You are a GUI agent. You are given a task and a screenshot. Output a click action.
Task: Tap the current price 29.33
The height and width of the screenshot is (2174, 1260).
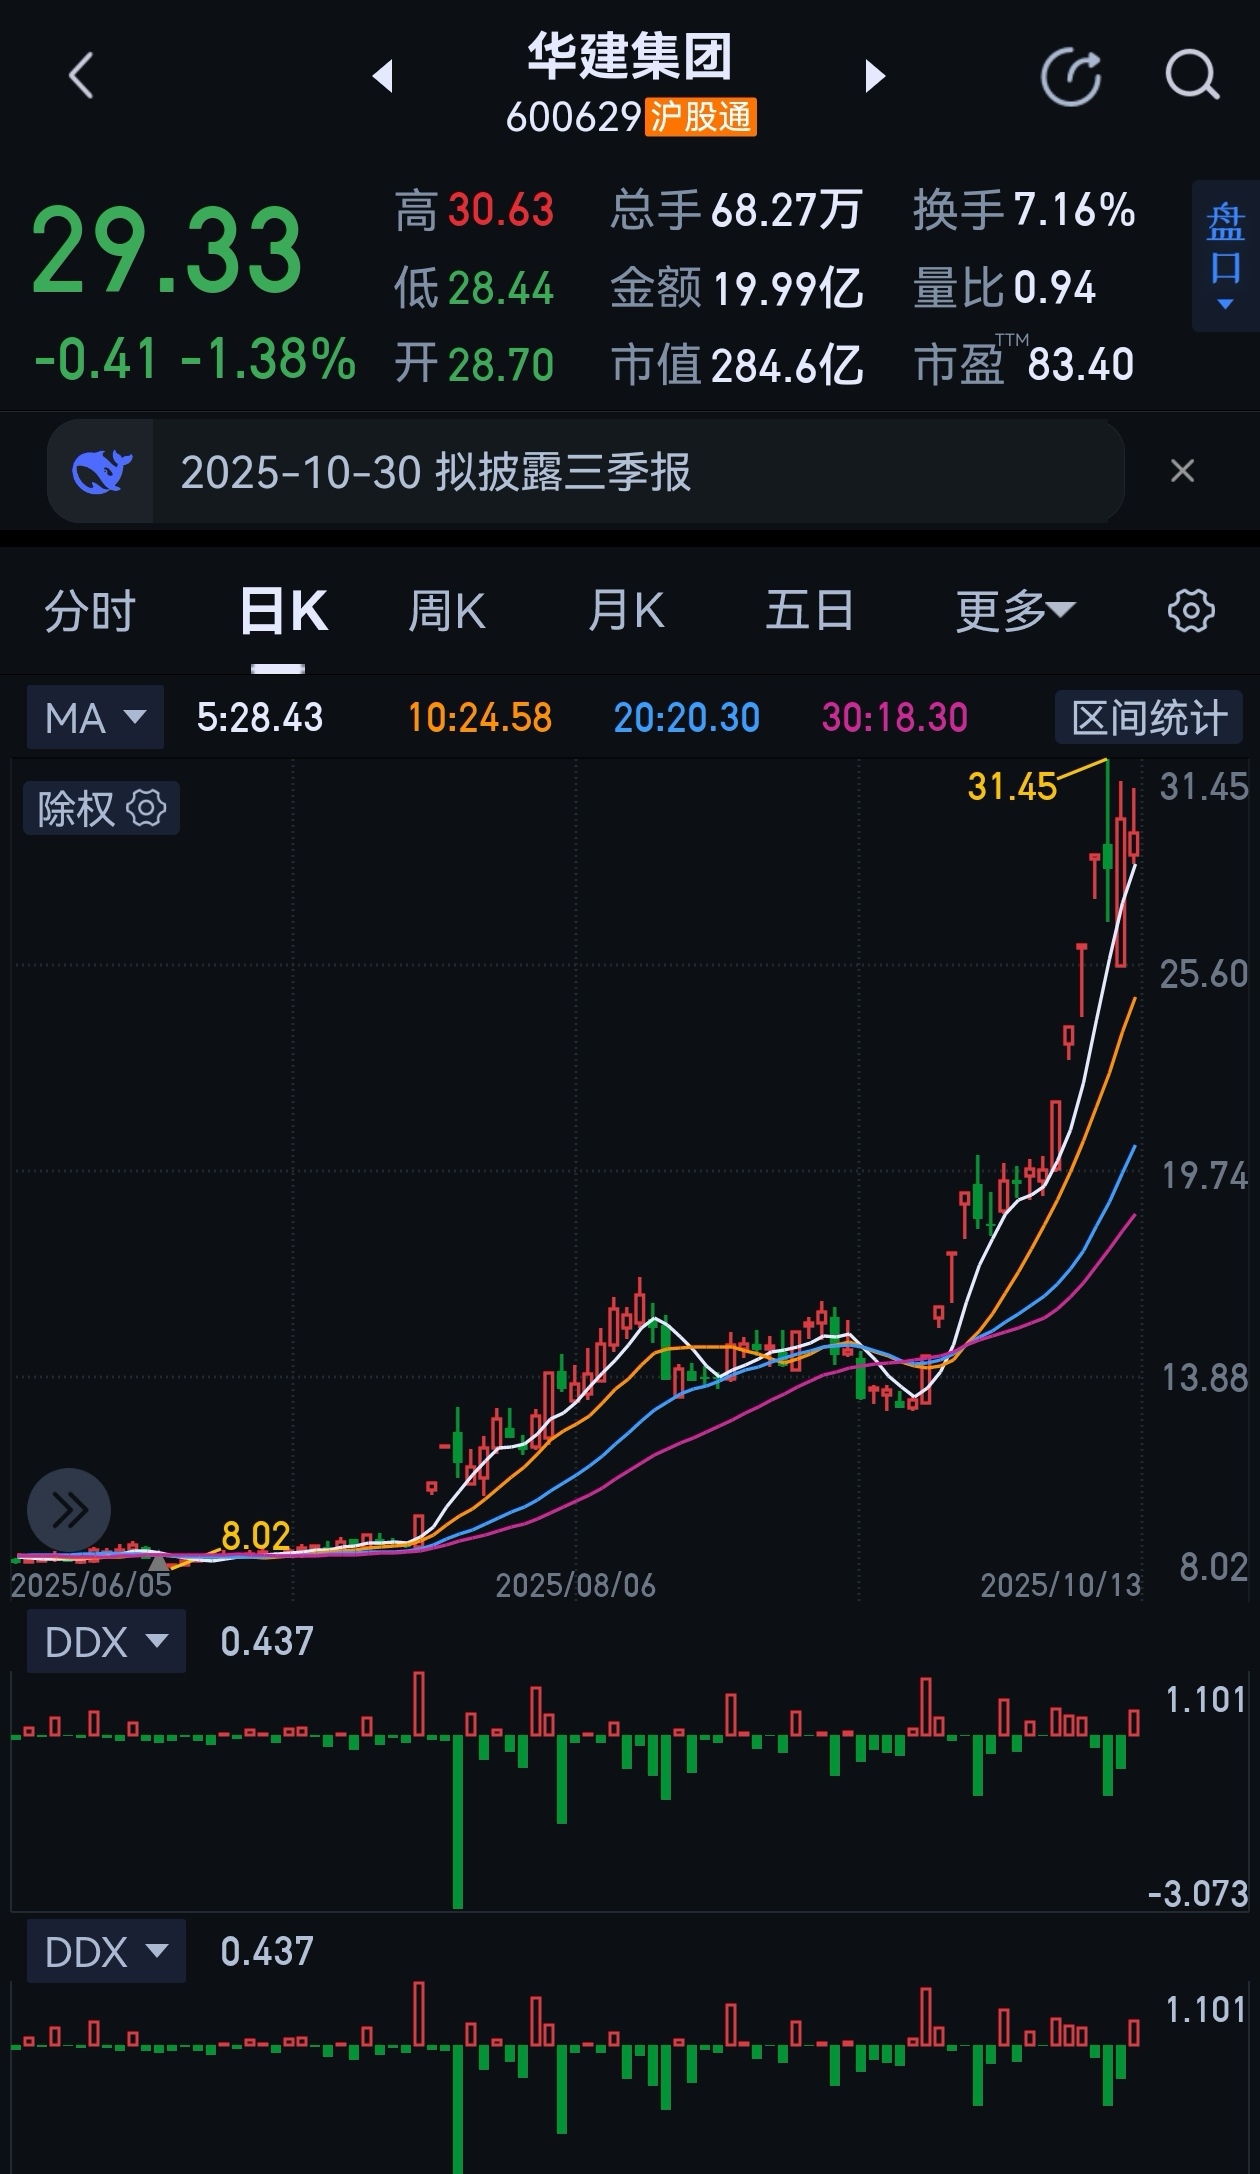coord(167,249)
